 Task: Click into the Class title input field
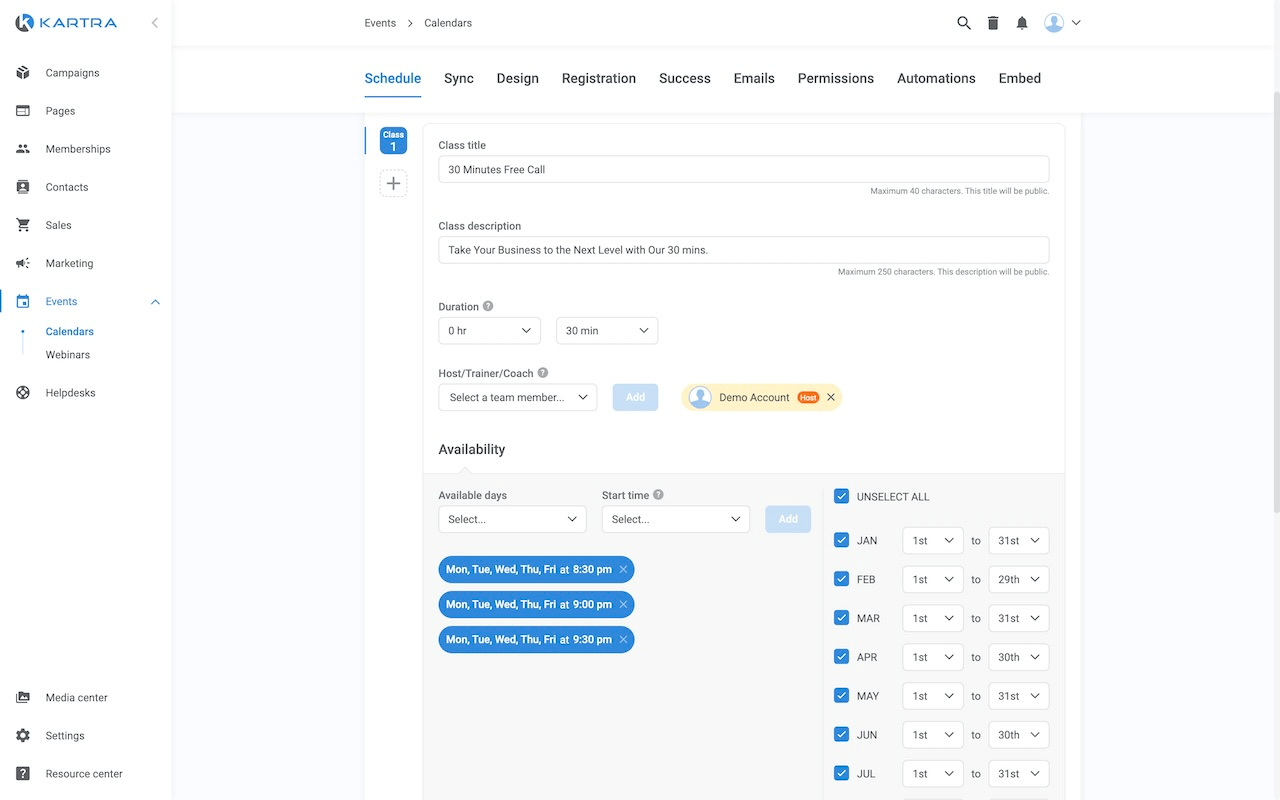[x=743, y=169]
